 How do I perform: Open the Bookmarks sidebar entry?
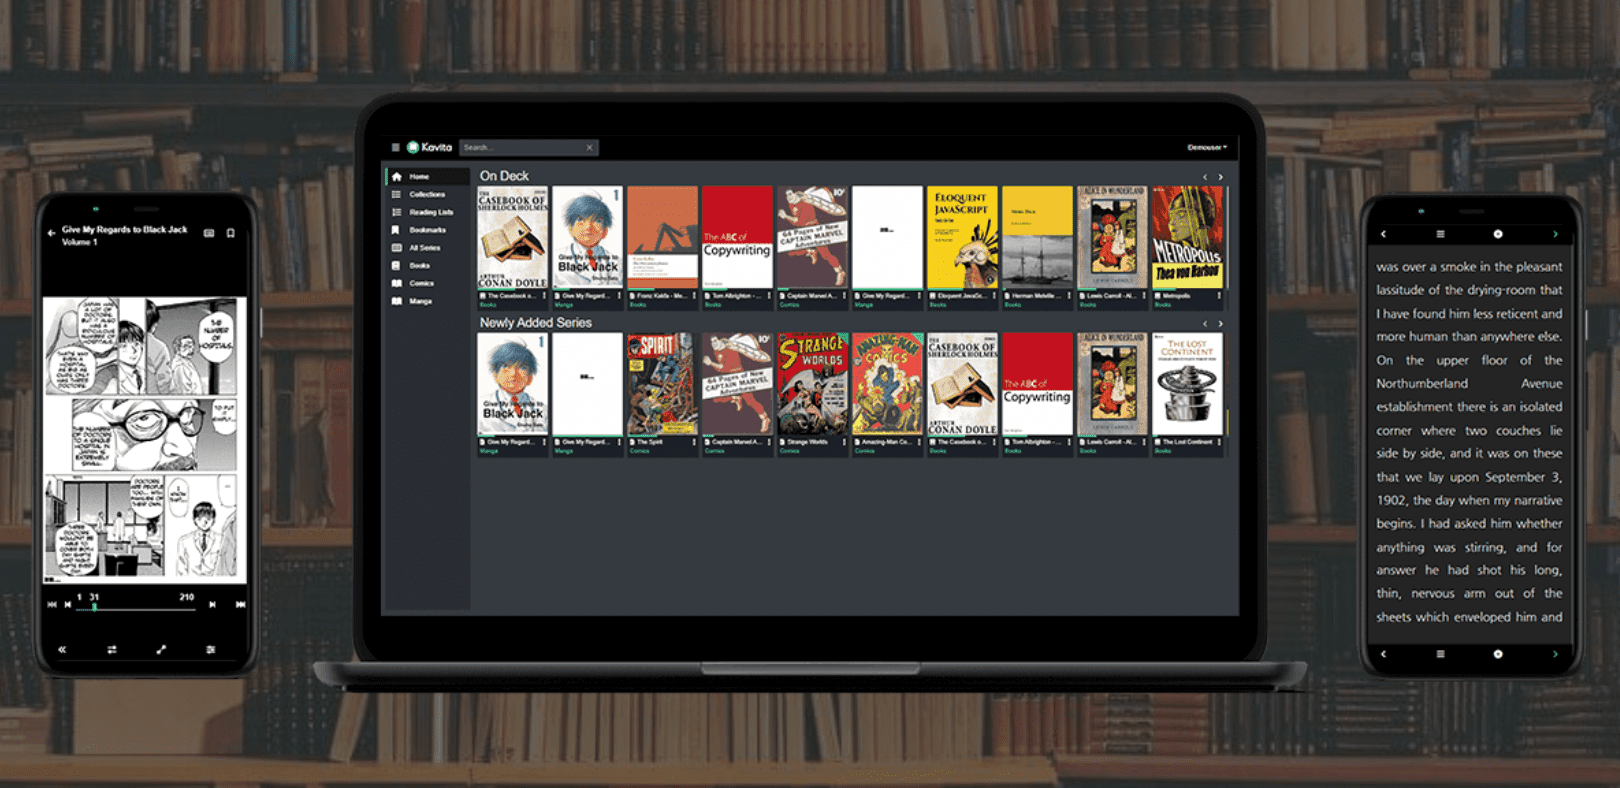pyautogui.click(x=427, y=230)
